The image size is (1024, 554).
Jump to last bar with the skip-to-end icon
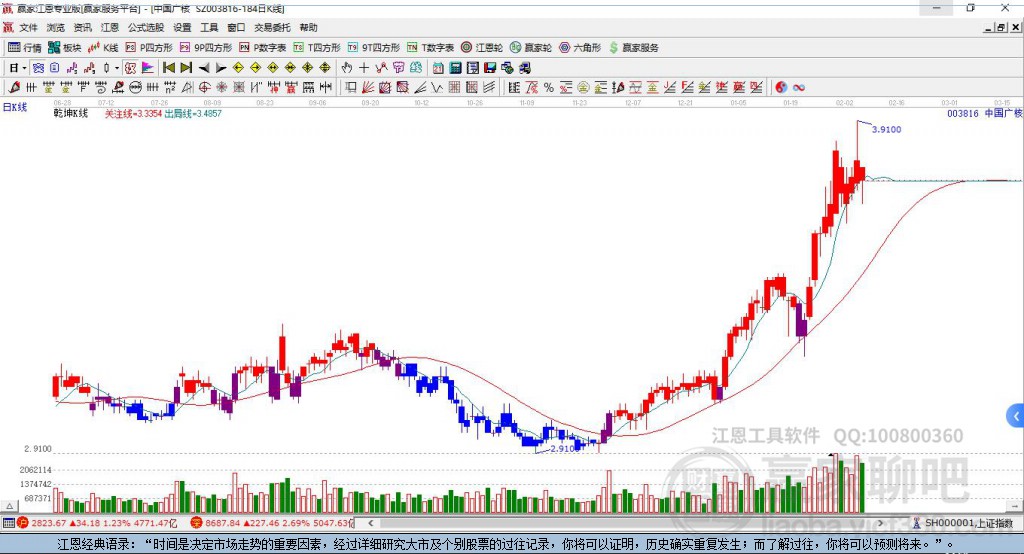tap(186, 68)
